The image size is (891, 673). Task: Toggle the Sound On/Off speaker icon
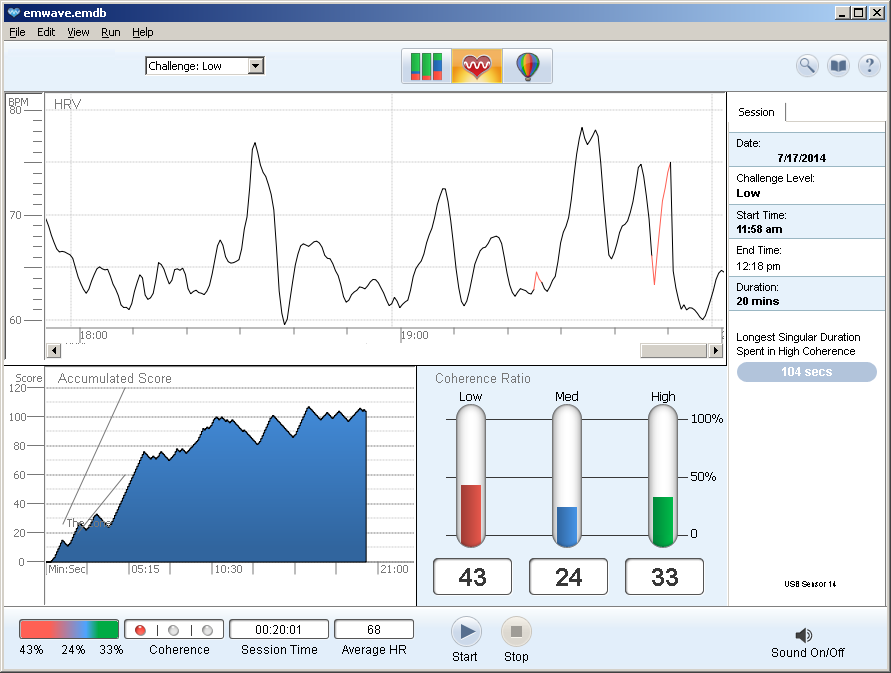pyautogui.click(x=804, y=635)
